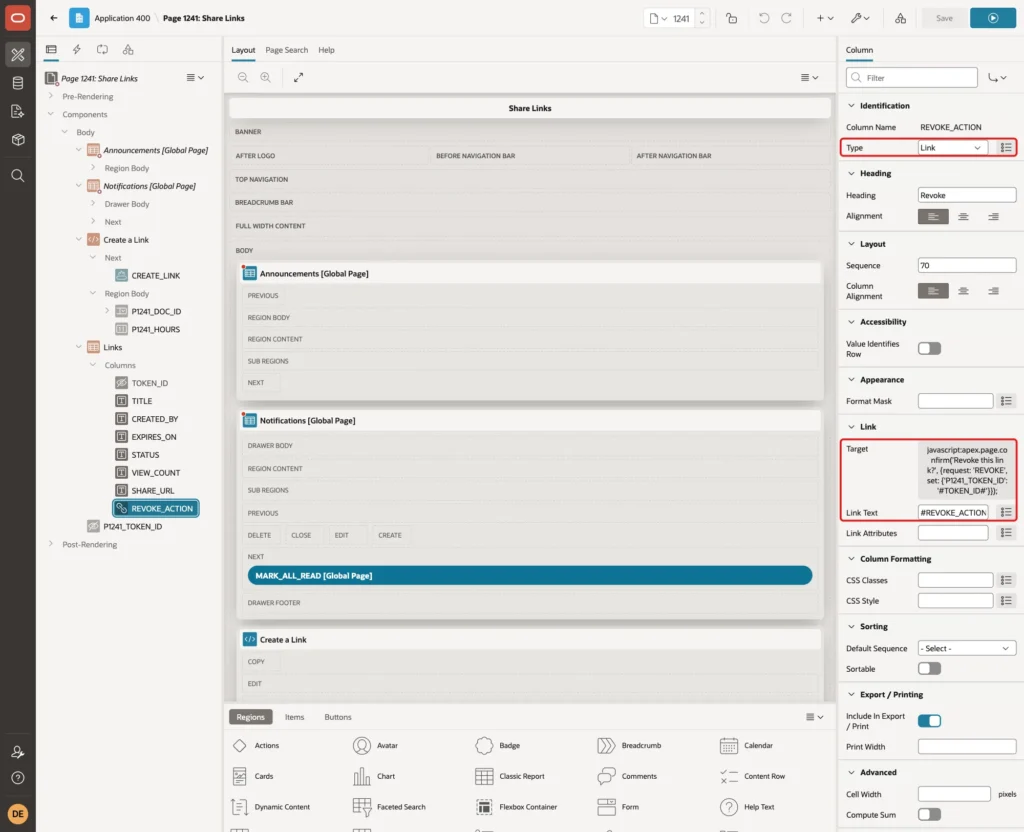This screenshot has width=1024, height=832.
Task: Toggle the Compute Sum switch
Action: [x=929, y=814]
